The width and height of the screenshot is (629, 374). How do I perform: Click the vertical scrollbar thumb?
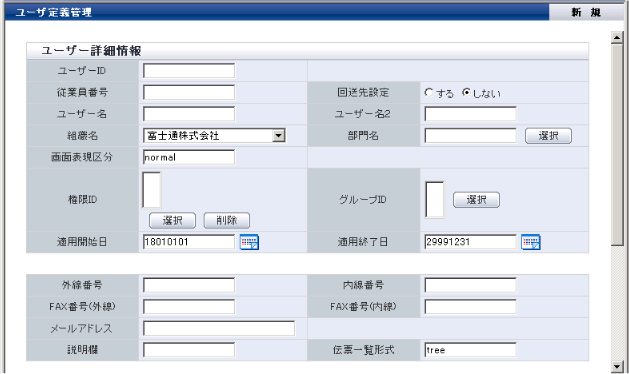pyautogui.click(x=617, y=144)
